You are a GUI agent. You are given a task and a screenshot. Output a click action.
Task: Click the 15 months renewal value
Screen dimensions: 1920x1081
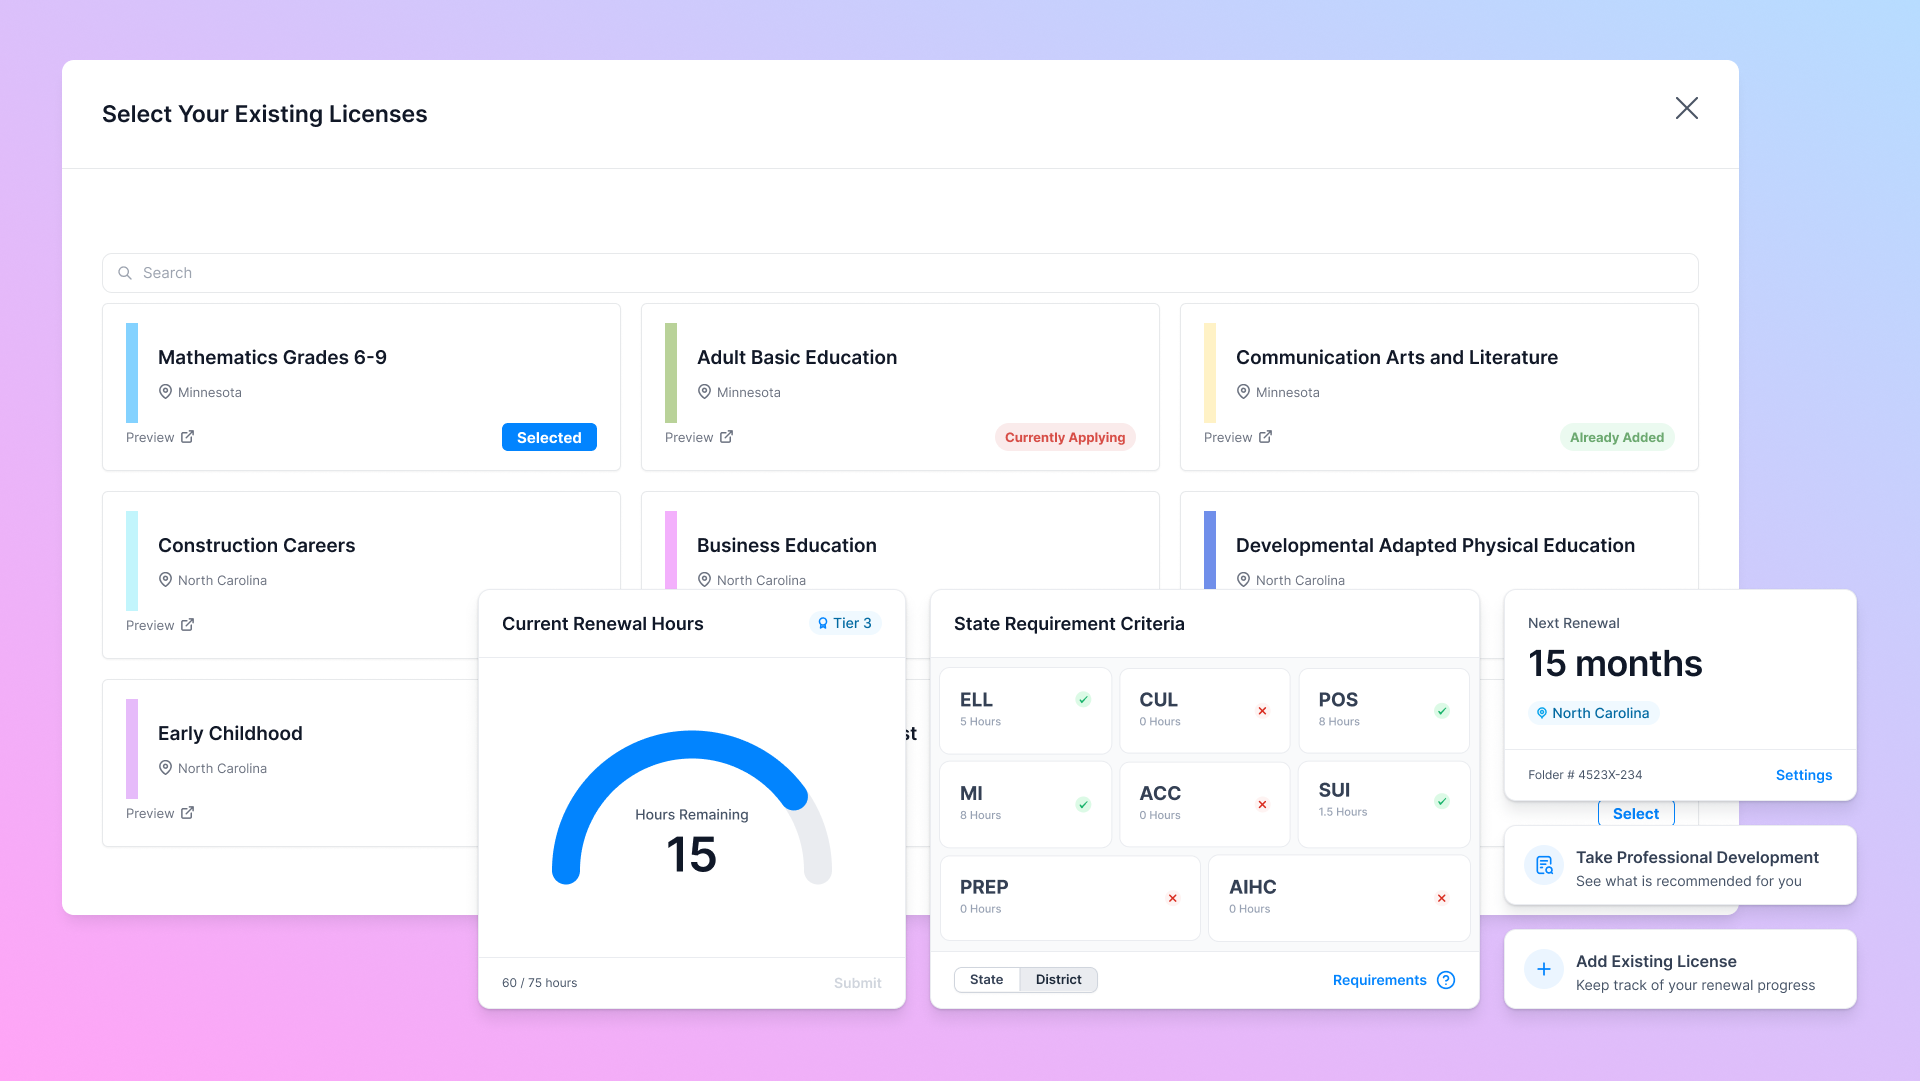(x=1615, y=663)
